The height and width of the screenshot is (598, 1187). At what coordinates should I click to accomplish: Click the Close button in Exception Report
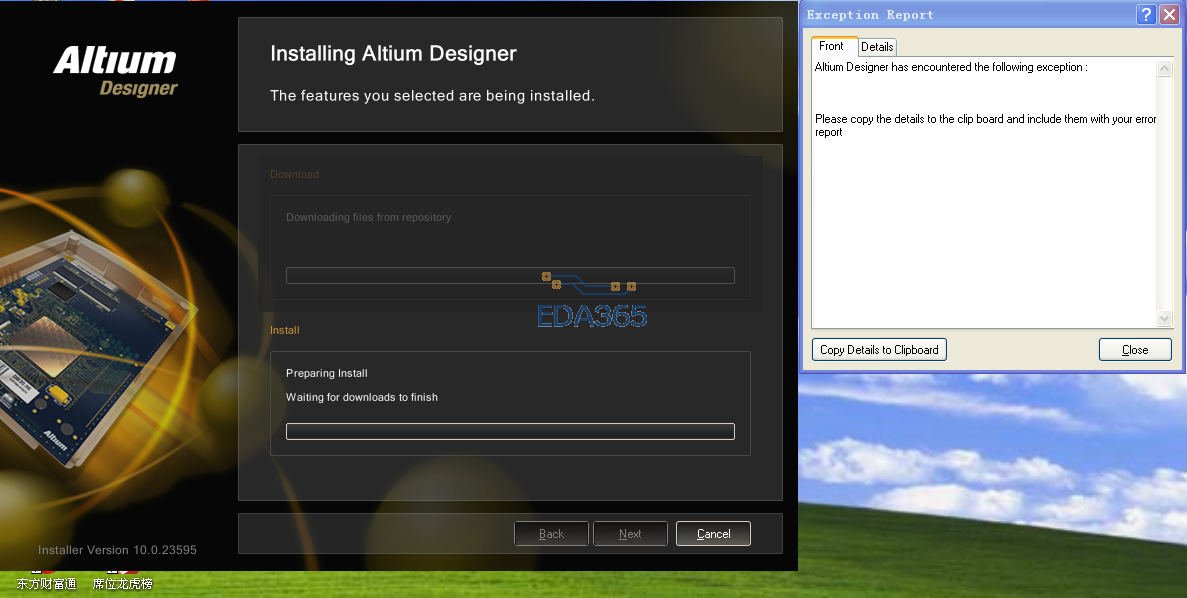point(1135,350)
